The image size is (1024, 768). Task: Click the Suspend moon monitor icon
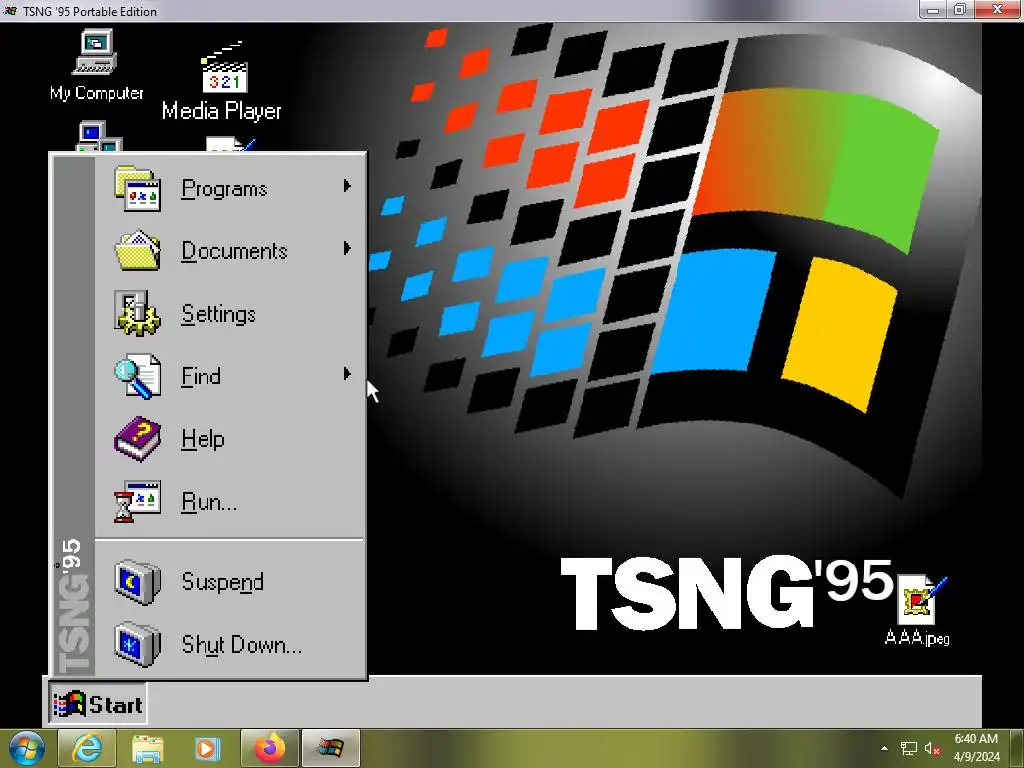tap(138, 581)
